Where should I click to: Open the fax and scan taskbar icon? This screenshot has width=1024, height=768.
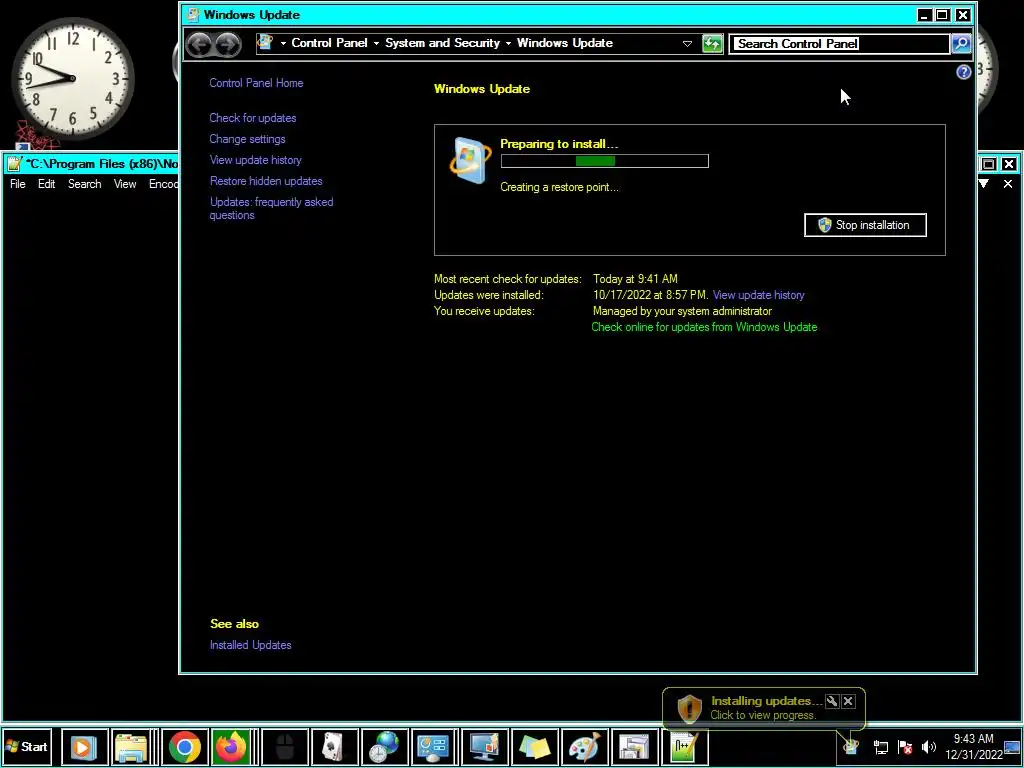[x=634, y=746]
